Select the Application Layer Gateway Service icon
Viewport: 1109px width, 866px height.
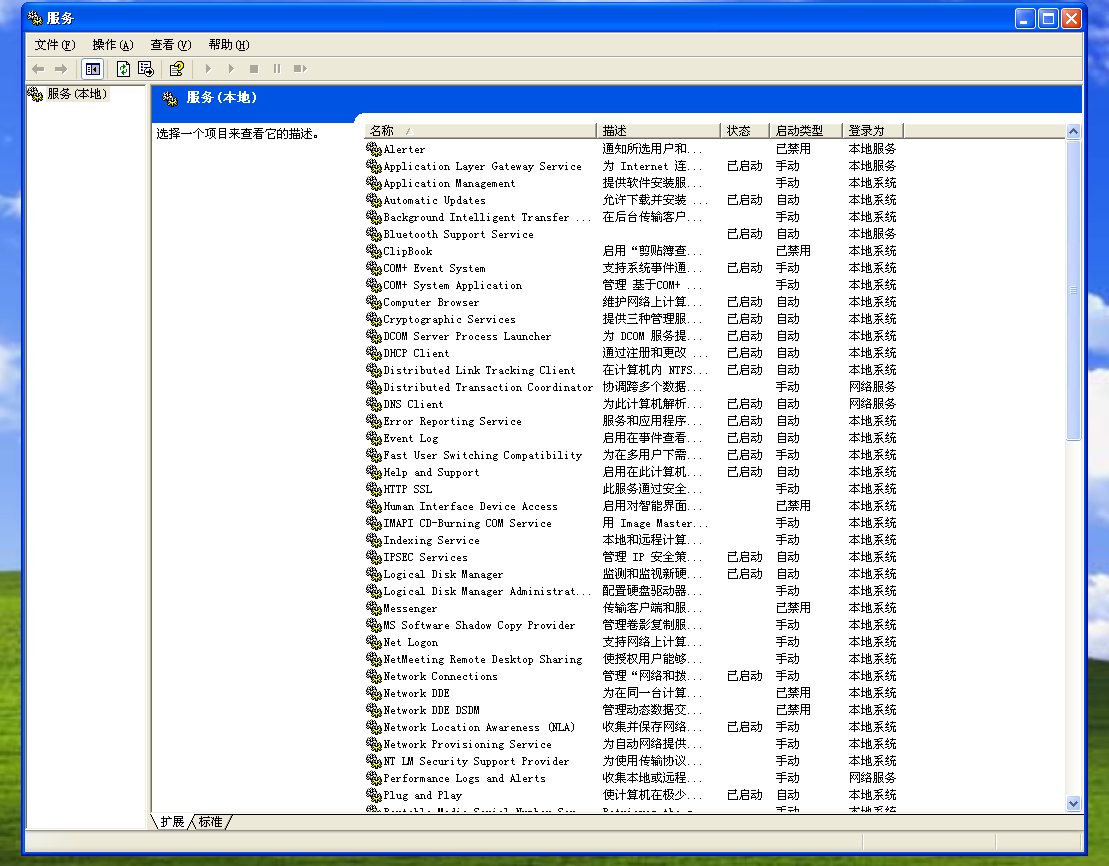pyautogui.click(x=373, y=166)
